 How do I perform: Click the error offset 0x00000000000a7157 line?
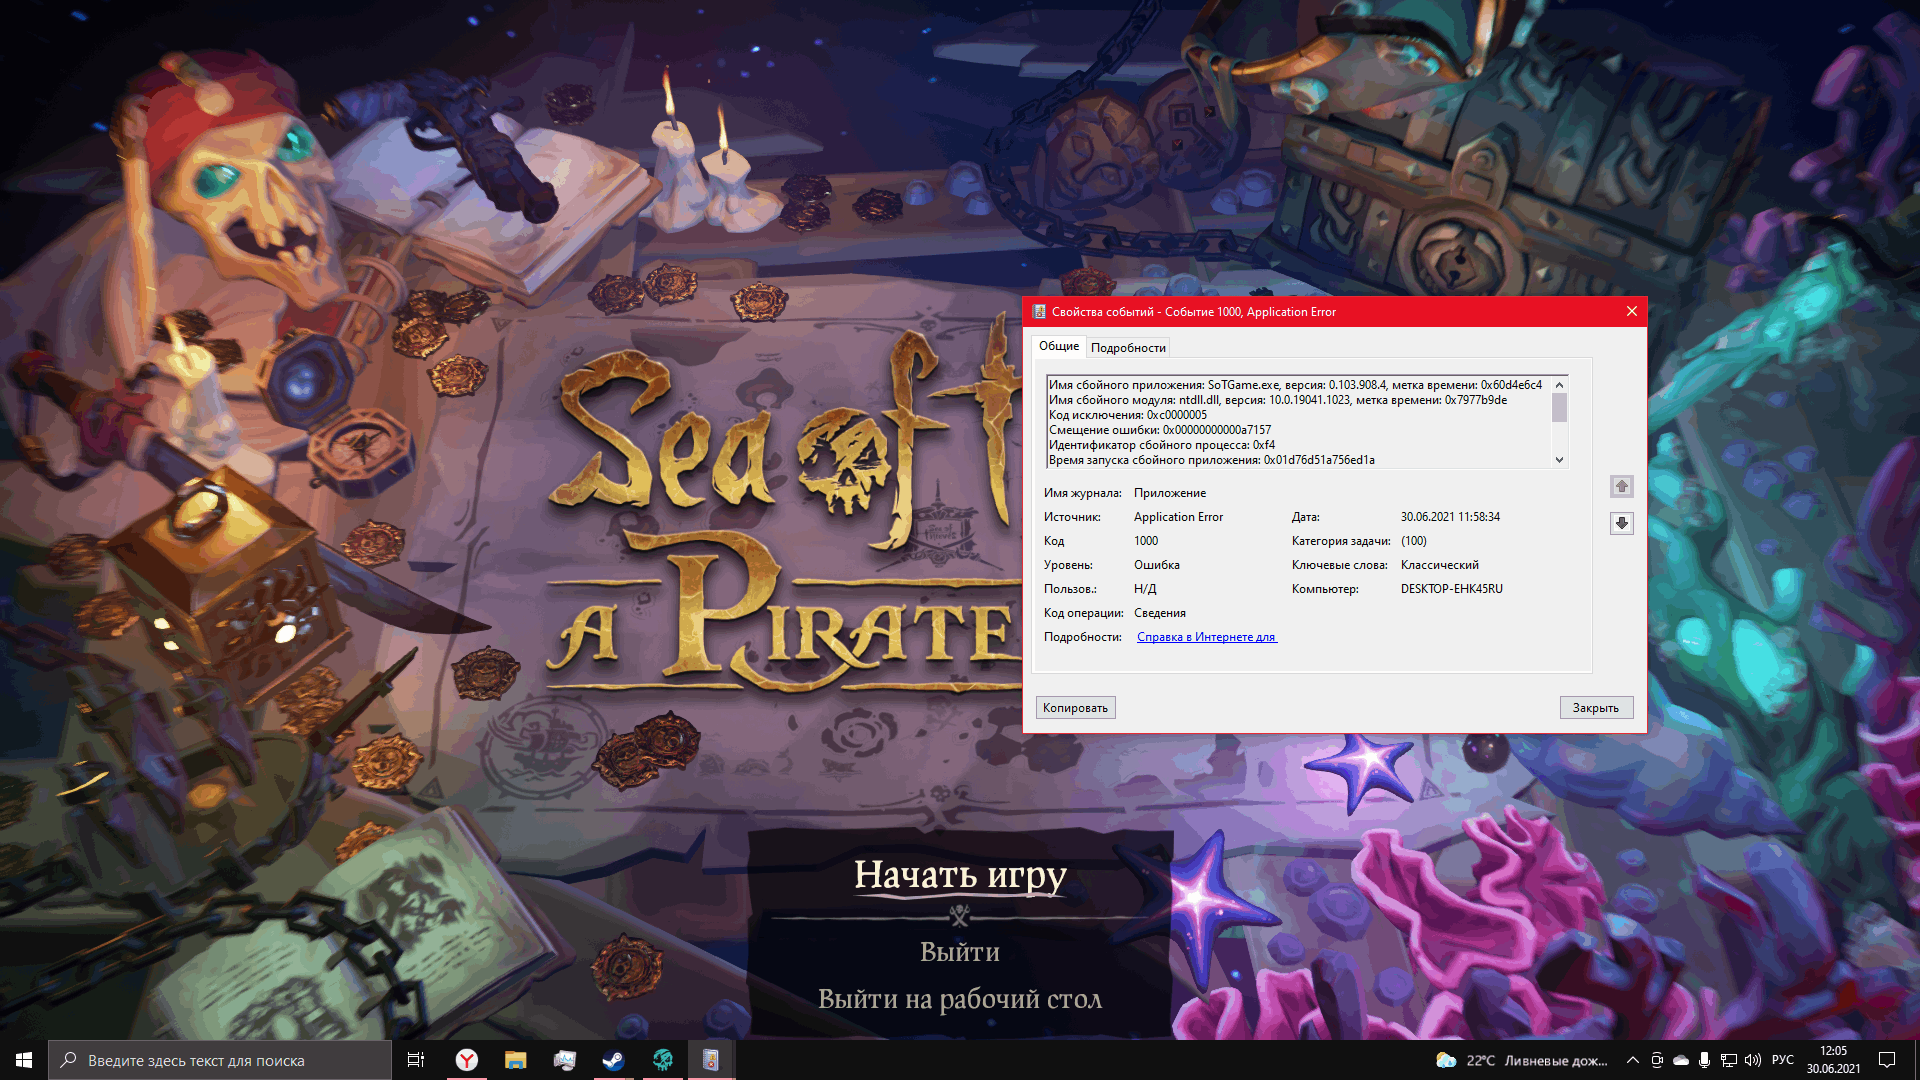tap(1160, 430)
